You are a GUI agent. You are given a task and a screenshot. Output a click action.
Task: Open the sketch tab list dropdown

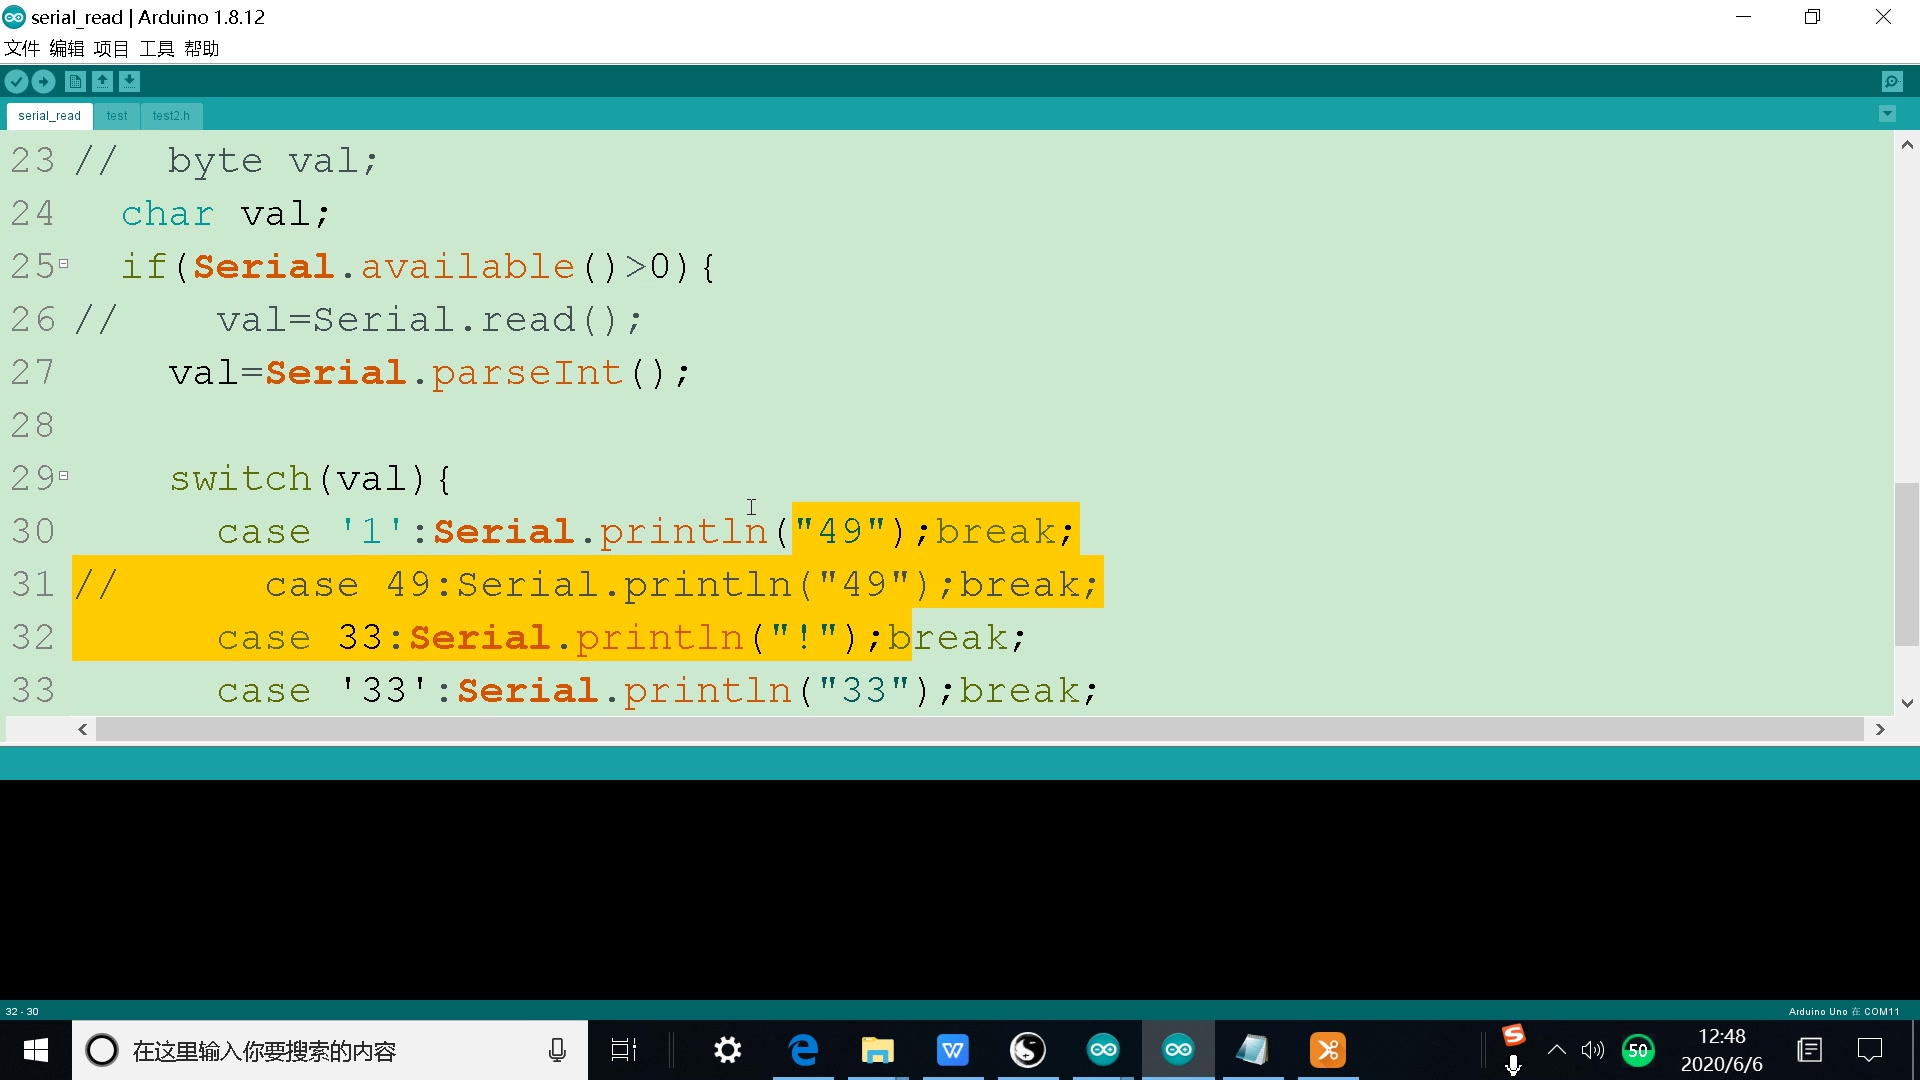[x=1887, y=114]
